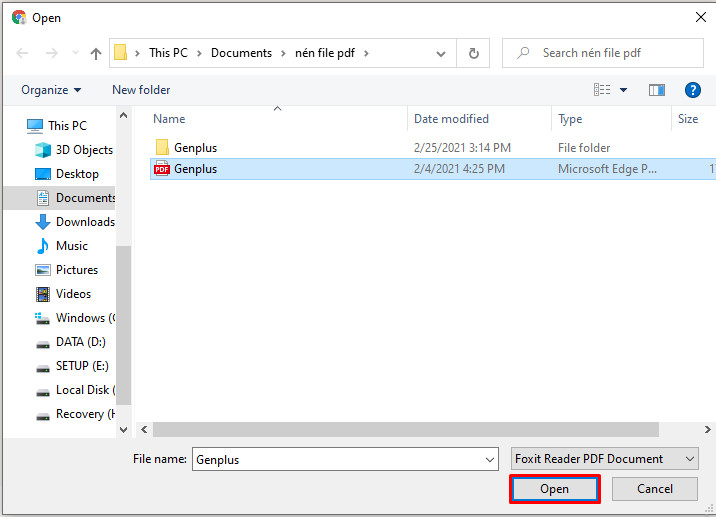
Task: Change your view icon button
Action: click(602, 90)
